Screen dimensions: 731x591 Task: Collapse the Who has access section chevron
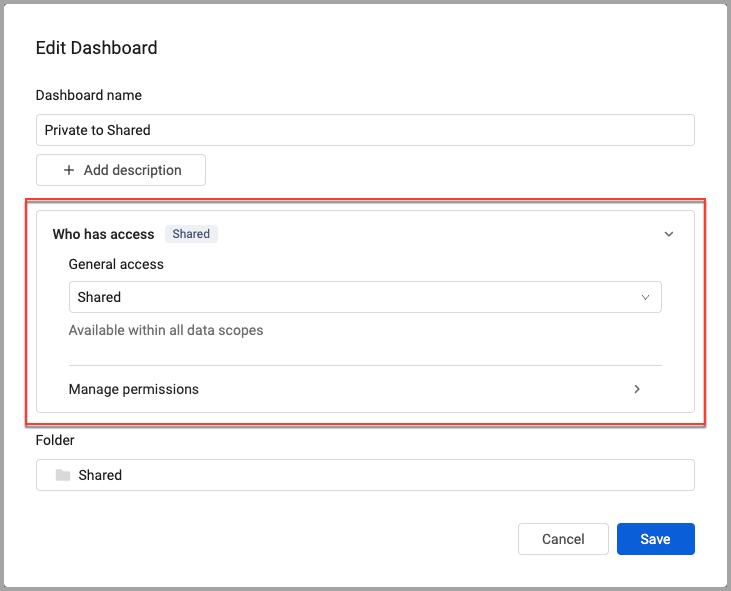pyautogui.click(x=669, y=234)
